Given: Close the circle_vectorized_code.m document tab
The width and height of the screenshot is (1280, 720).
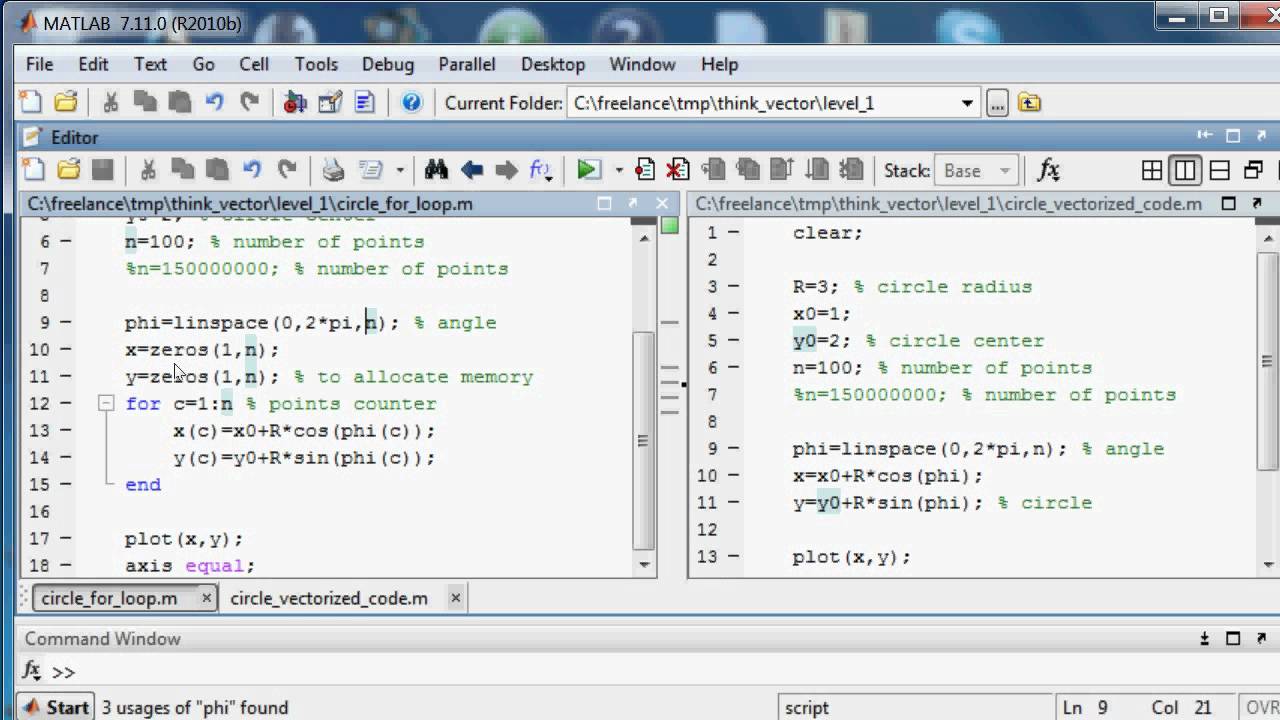Looking at the screenshot, I should tap(455, 598).
